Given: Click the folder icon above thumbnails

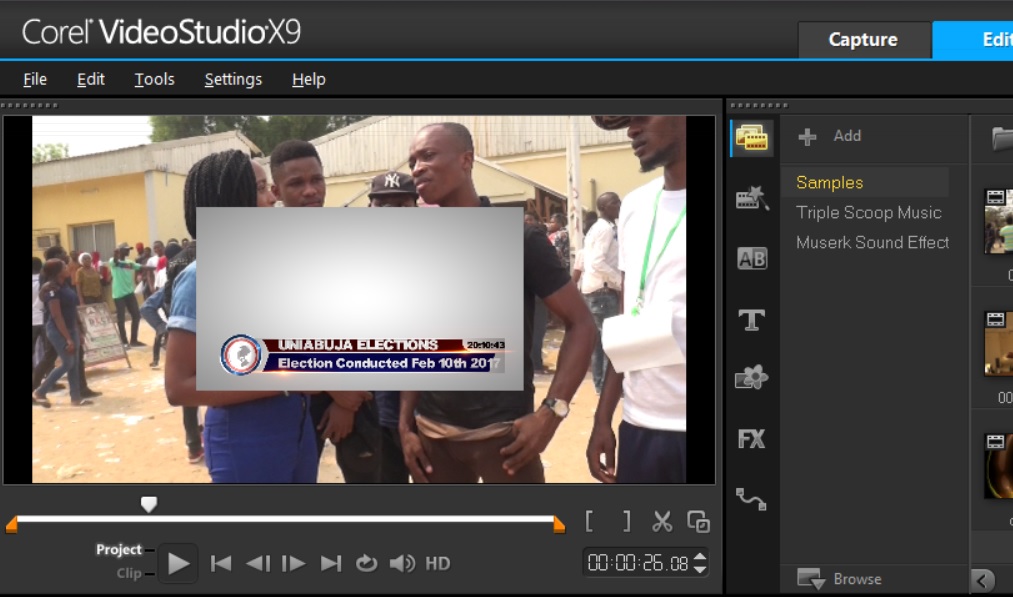Looking at the screenshot, I should tap(1003, 138).
